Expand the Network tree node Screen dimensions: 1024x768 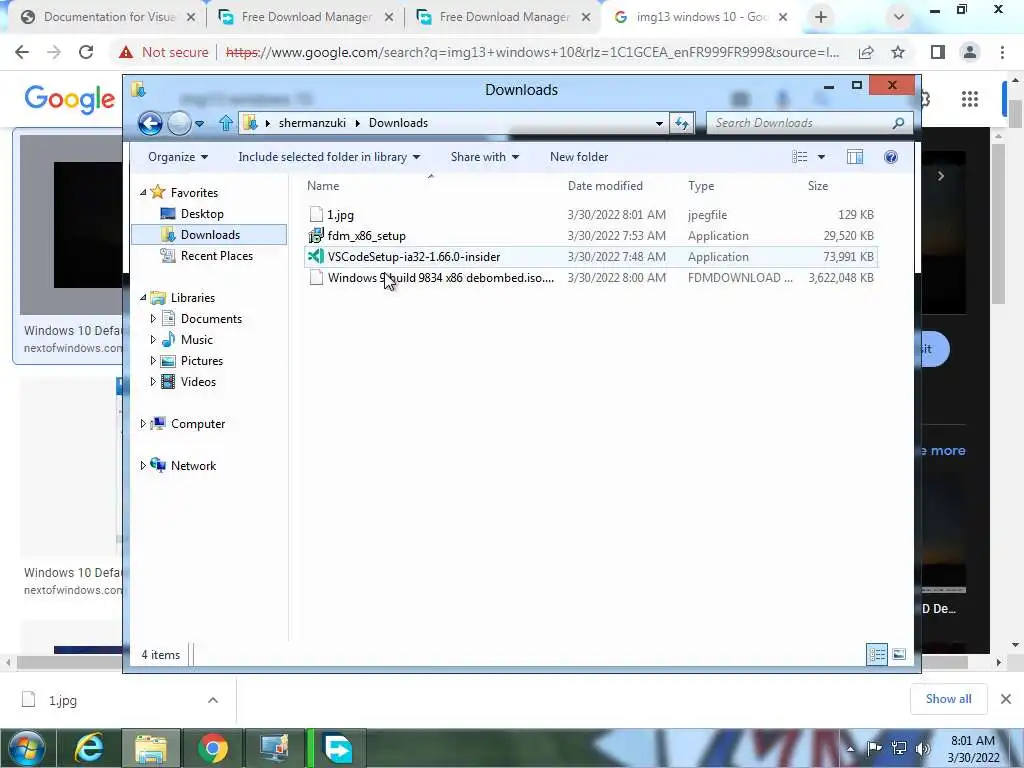(x=143, y=466)
